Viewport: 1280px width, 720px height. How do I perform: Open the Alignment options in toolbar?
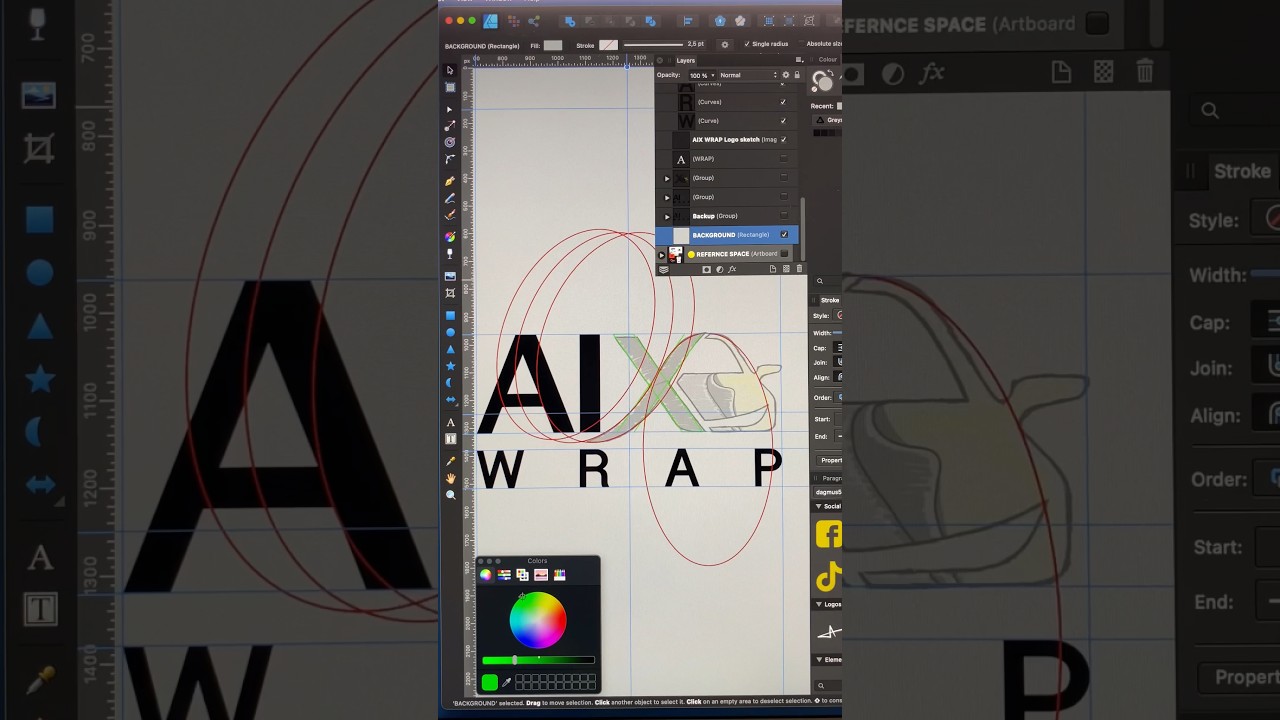click(688, 21)
